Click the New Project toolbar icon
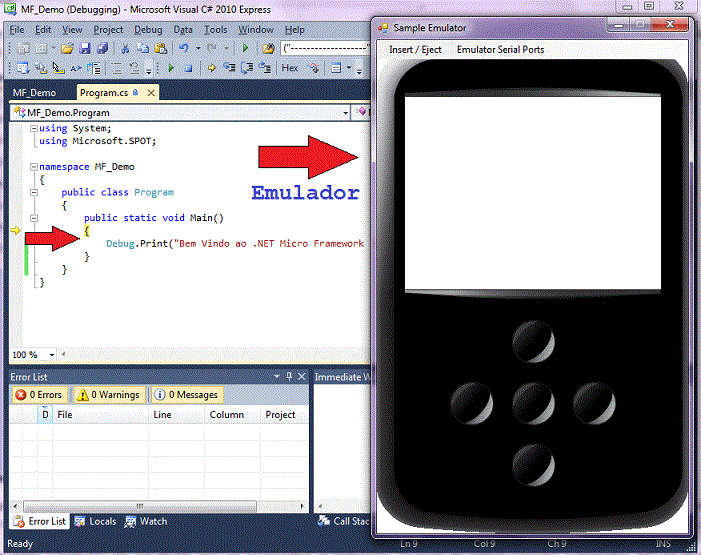Image resolution: width=701 pixels, height=555 pixels. tap(24, 48)
